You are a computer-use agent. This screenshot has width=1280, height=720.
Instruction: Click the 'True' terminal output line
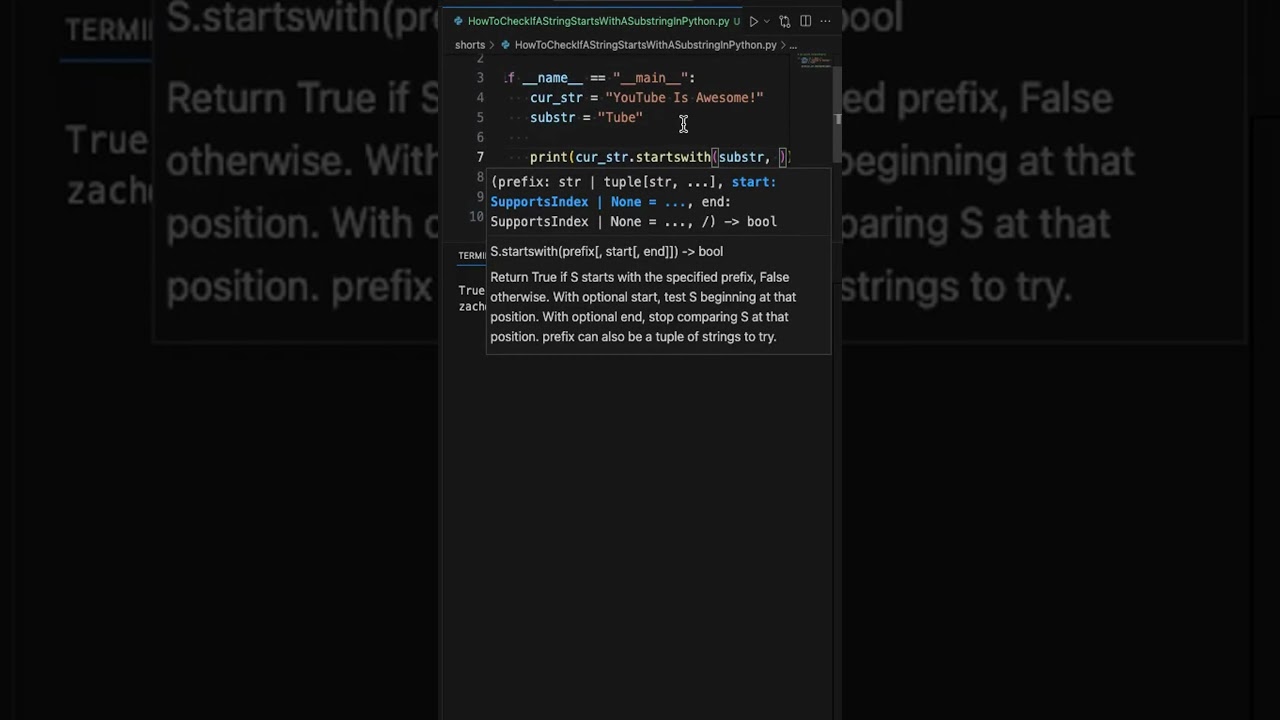click(x=472, y=290)
